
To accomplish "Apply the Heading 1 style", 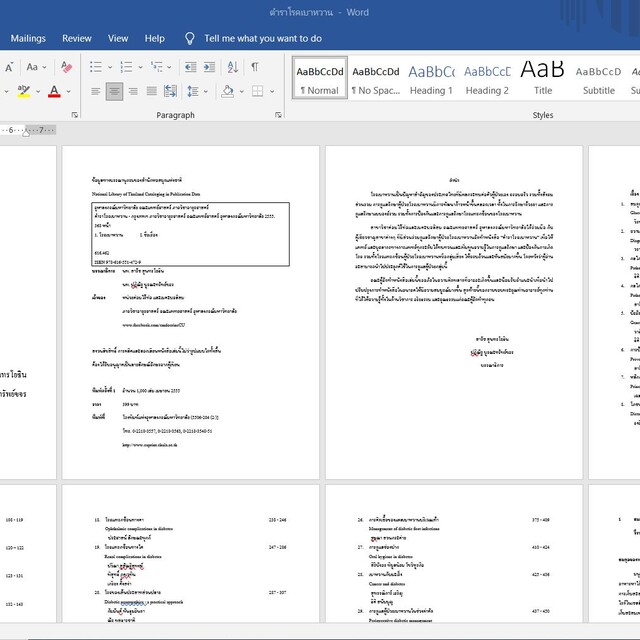I will click(x=431, y=78).
